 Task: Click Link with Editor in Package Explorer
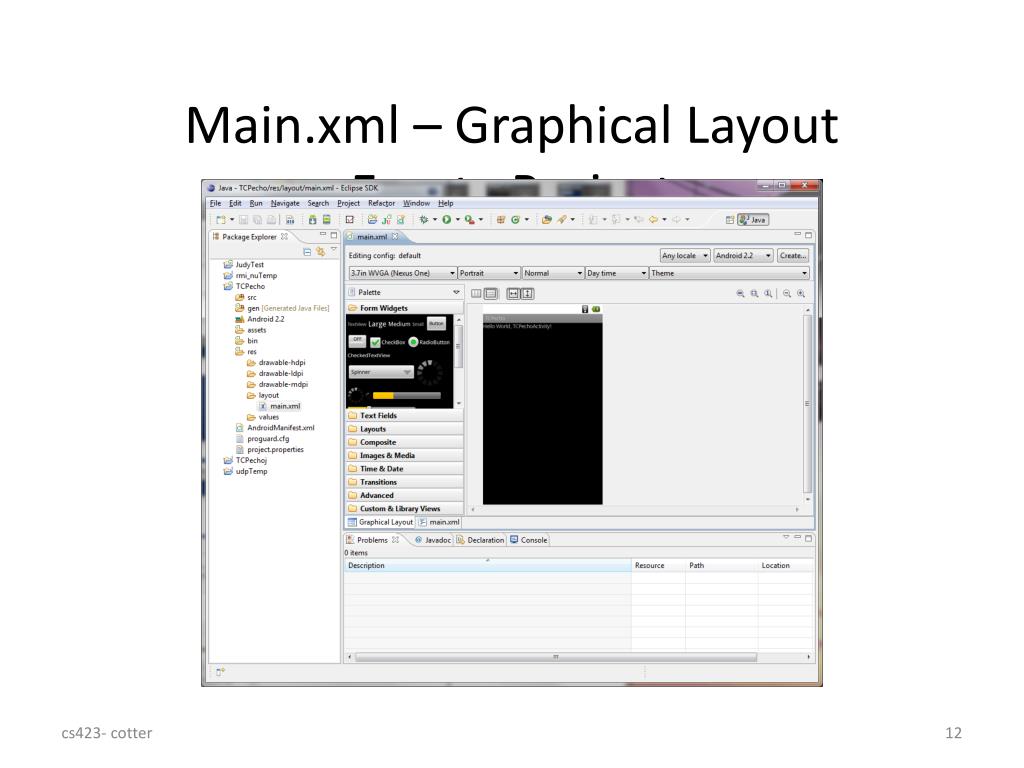click(320, 251)
